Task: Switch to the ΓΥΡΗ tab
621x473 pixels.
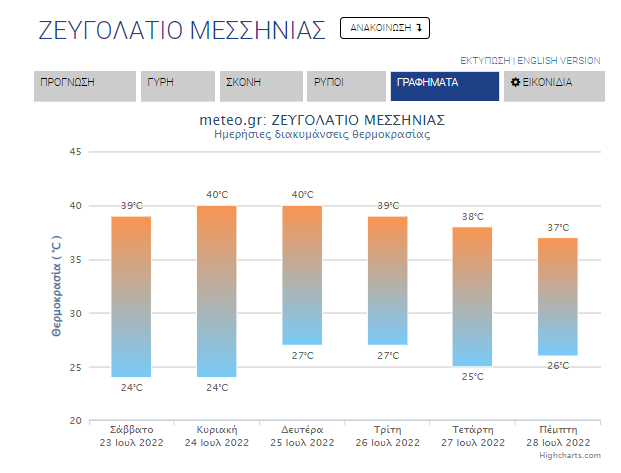Action: (178, 86)
